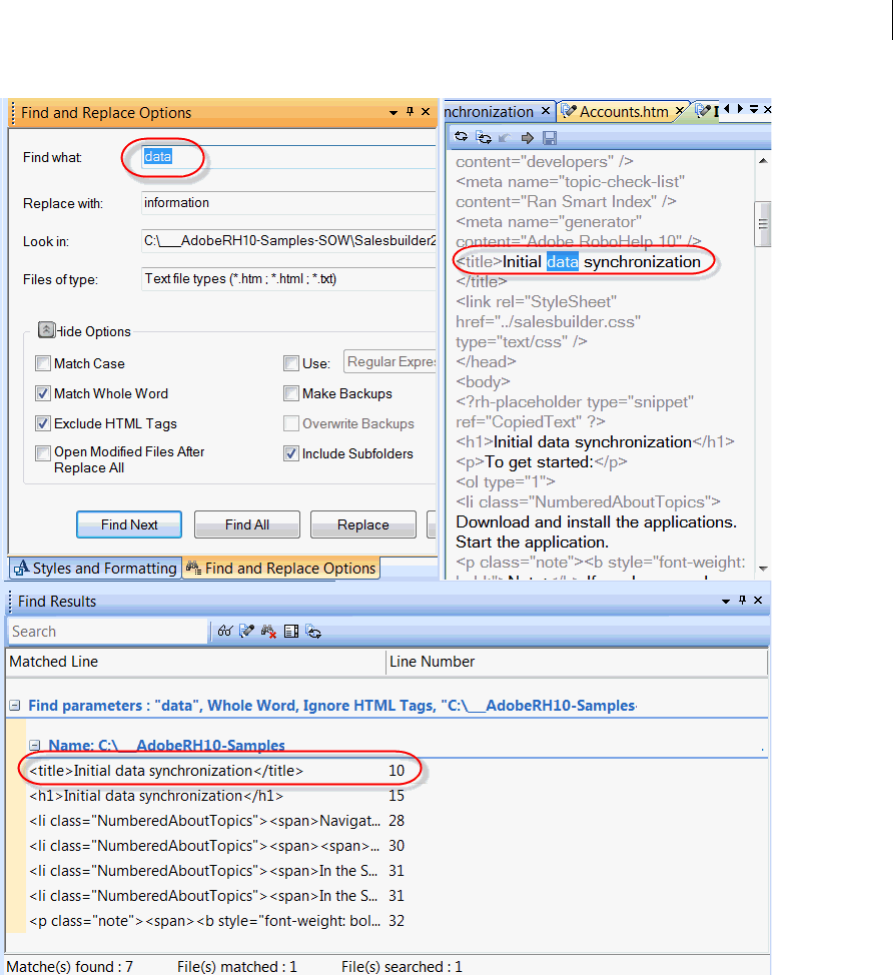Close the Find and Replace Options panel
The height and width of the screenshot is (975, 893).
click(x=425, y=111)
